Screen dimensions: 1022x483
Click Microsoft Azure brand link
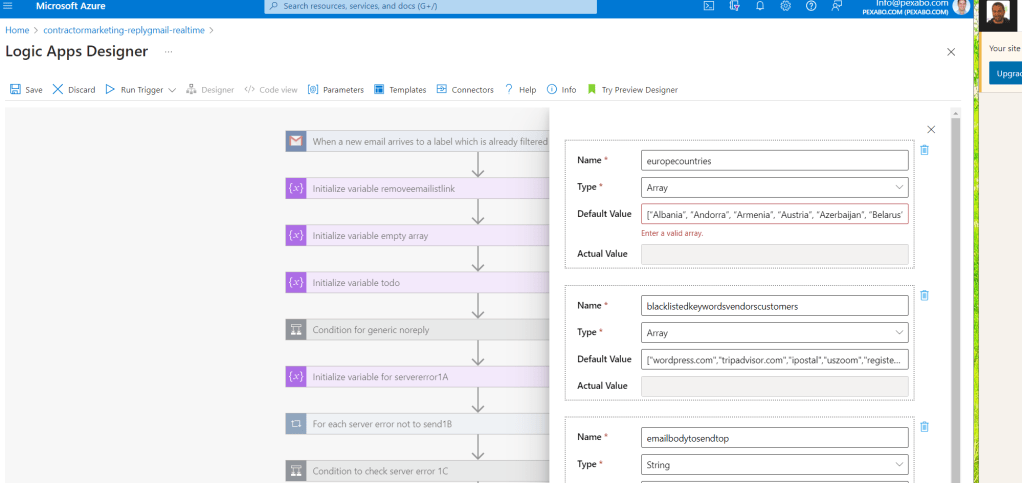pyautogui.click(x=70, y=6)
